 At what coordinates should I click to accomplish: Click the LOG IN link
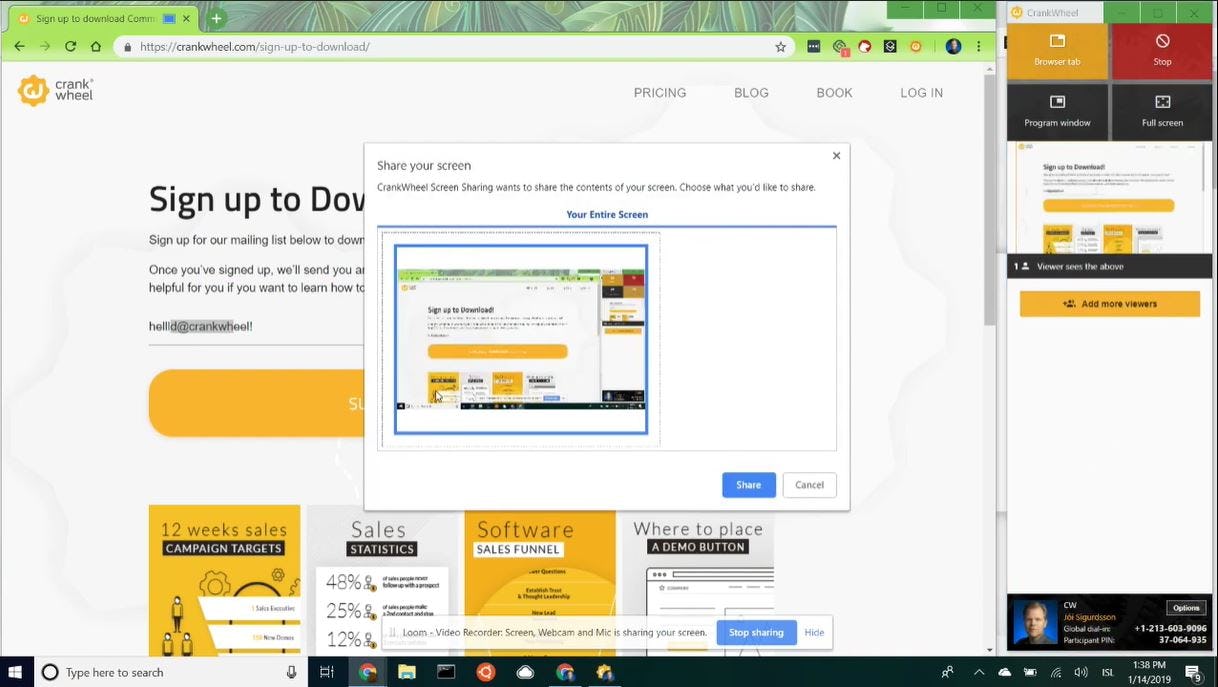[x=921, y=93]
